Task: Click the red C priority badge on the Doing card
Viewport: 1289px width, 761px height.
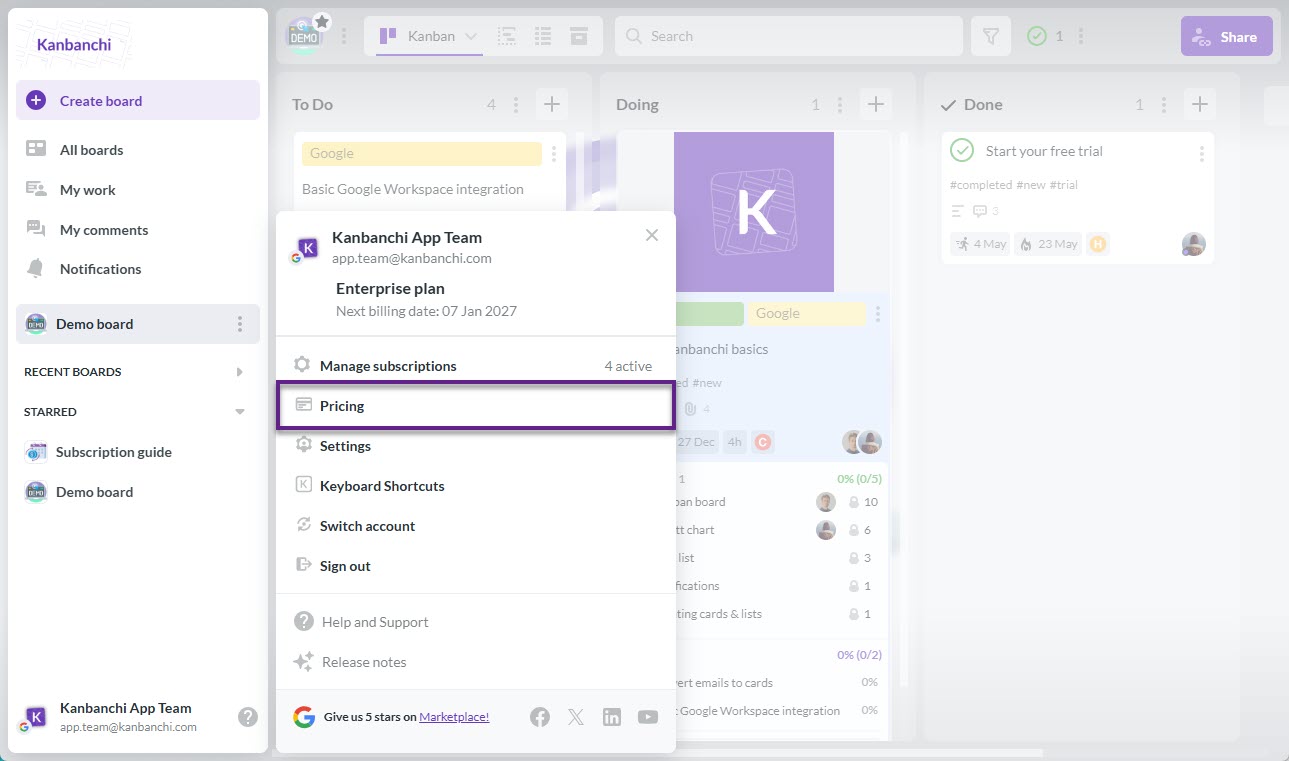Action: click(x=763, y=442)
